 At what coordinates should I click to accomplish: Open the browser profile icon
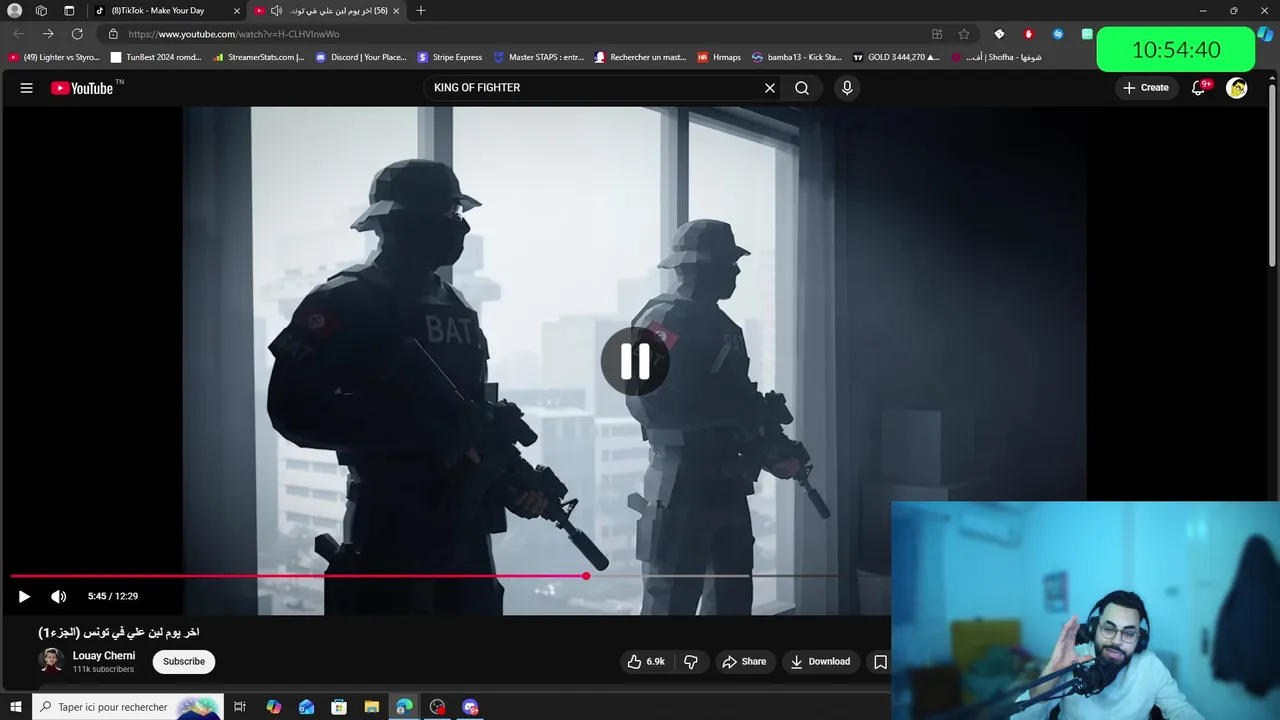(14, 10)
